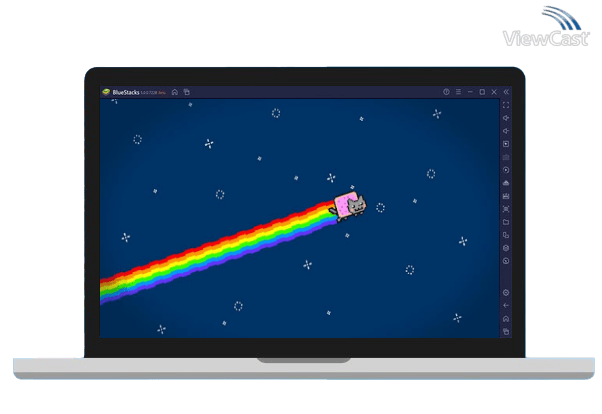Open BlueStacks settings gear in sidebar
Viewport: 602px width, 414px height.
coord(506,293)
